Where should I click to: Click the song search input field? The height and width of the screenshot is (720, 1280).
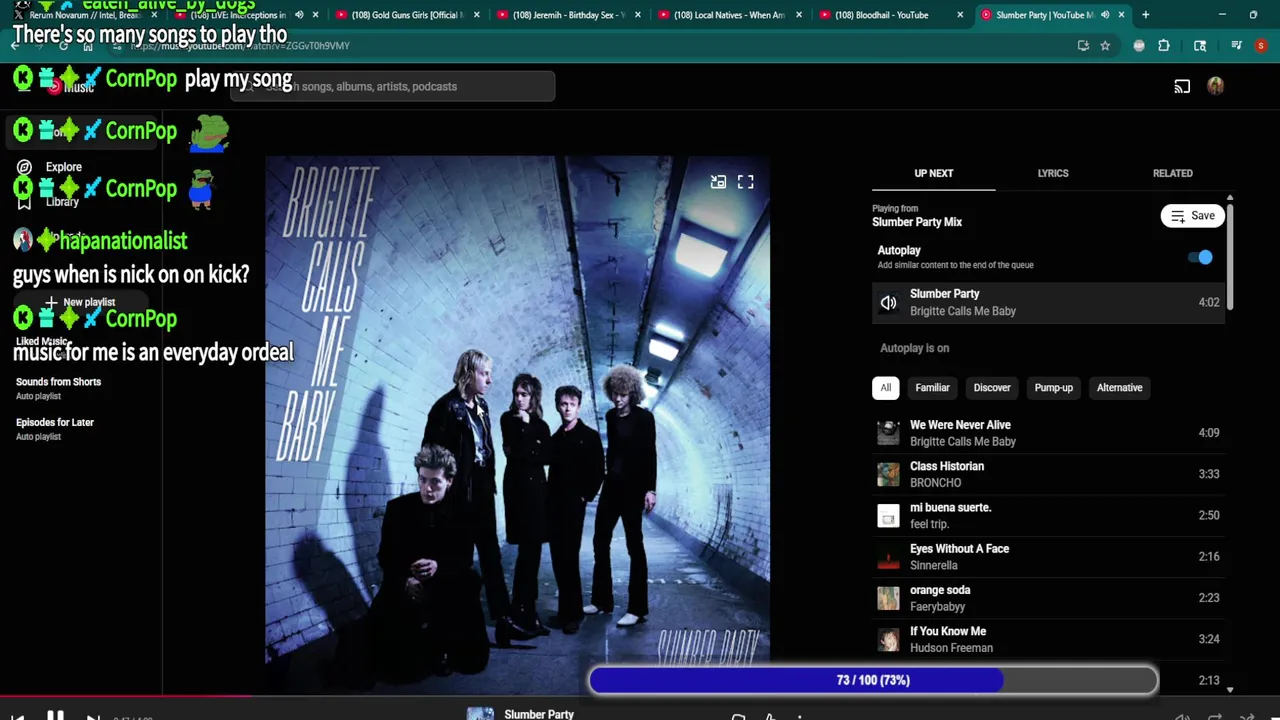tap(392, 87)
